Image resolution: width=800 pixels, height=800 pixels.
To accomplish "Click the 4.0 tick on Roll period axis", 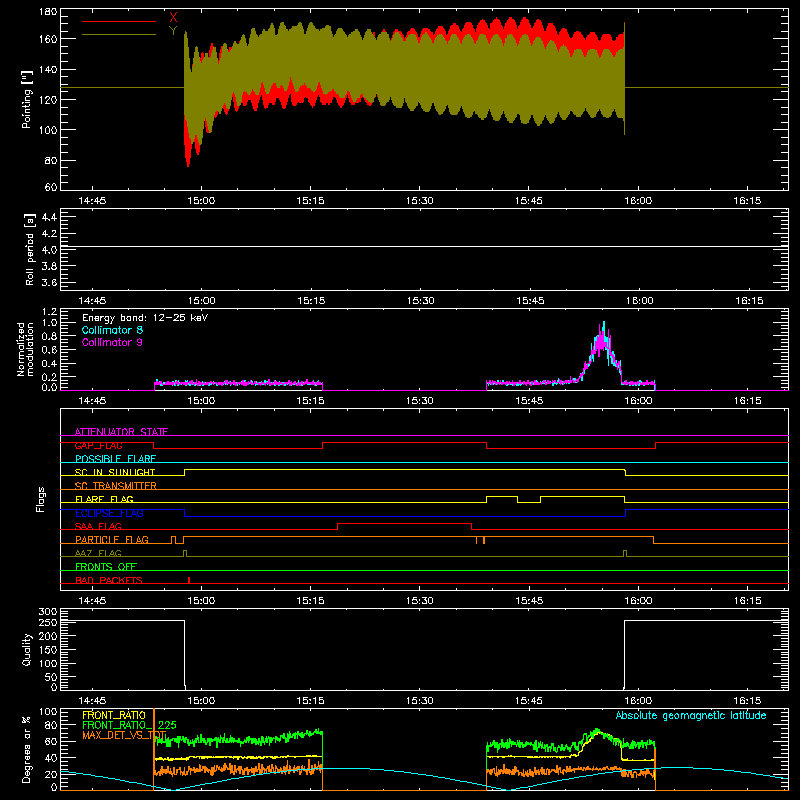I will coord(49,250).
